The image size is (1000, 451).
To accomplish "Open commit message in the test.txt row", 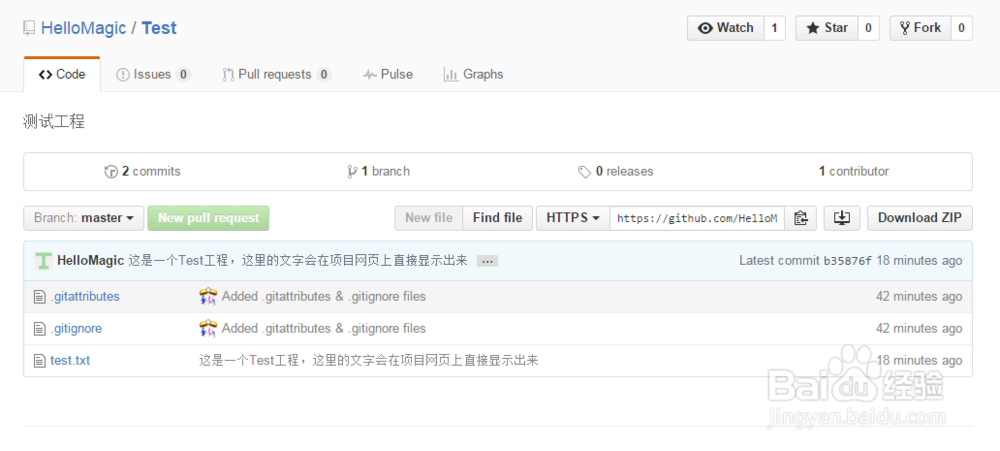I will (369, 360).
